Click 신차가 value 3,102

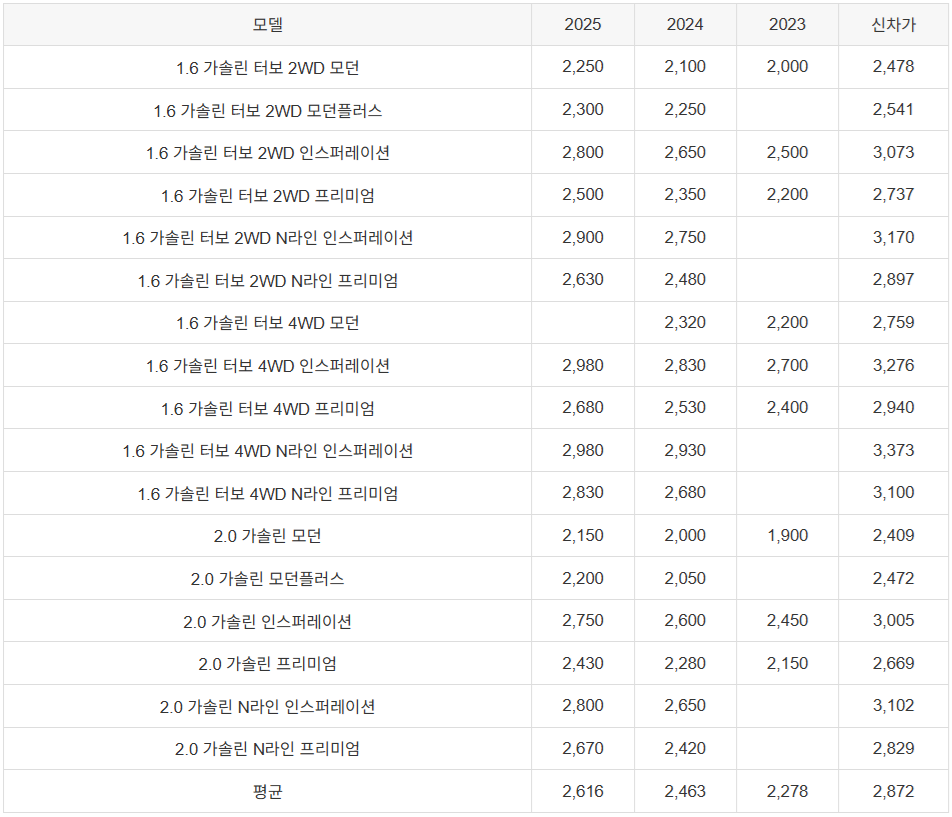tap(893, 705)
